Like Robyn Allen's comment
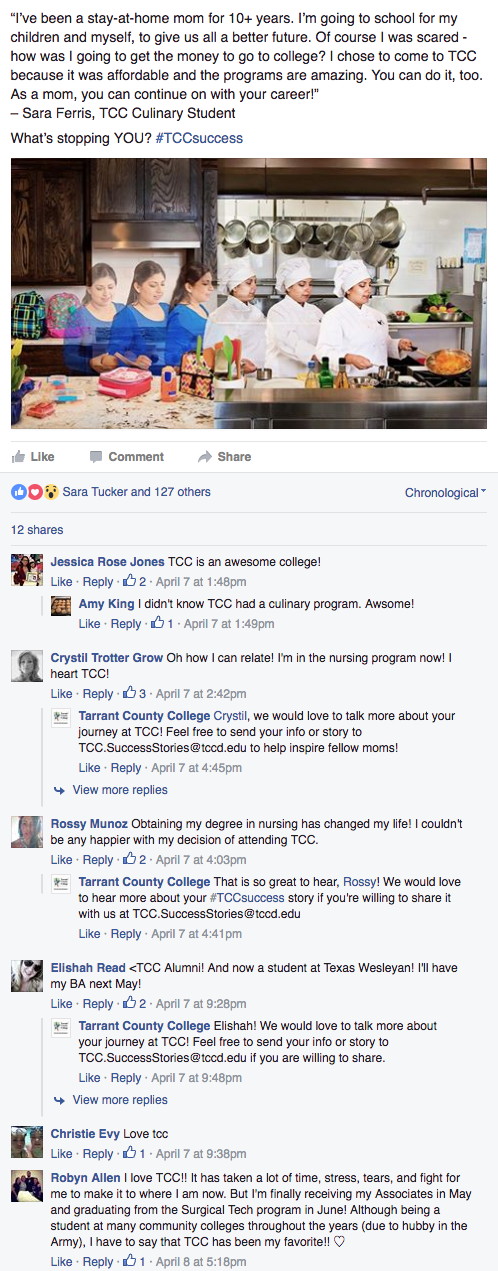This screenshot has width=498, height=1271. (62, 1262)
